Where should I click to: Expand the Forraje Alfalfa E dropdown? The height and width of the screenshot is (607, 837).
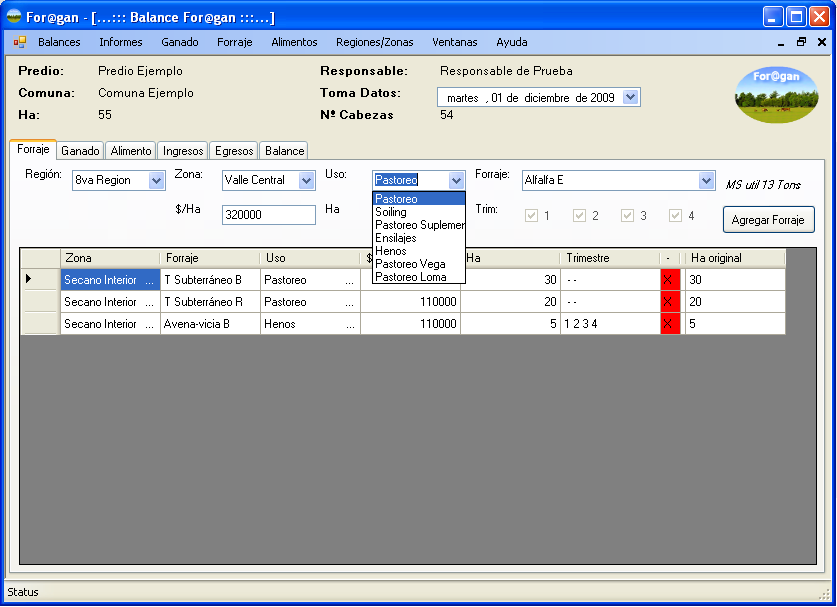tap(705, 181)
